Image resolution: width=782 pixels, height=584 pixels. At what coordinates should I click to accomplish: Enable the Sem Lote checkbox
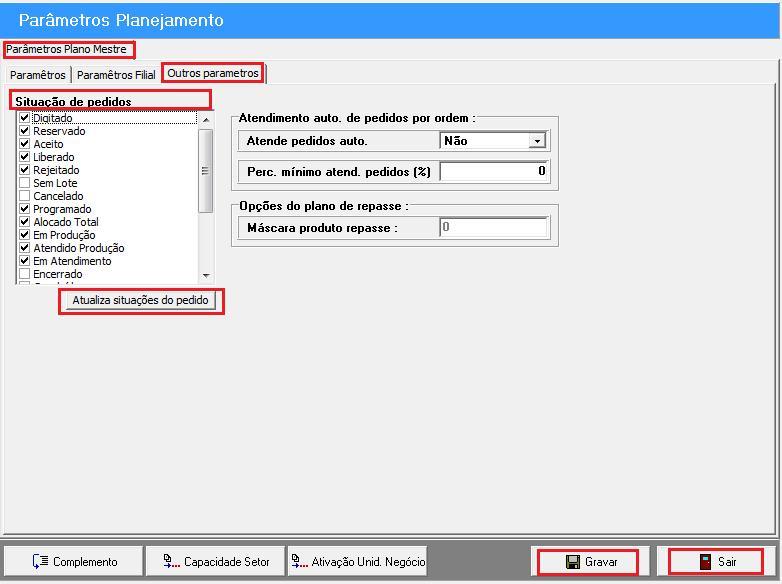25,183
